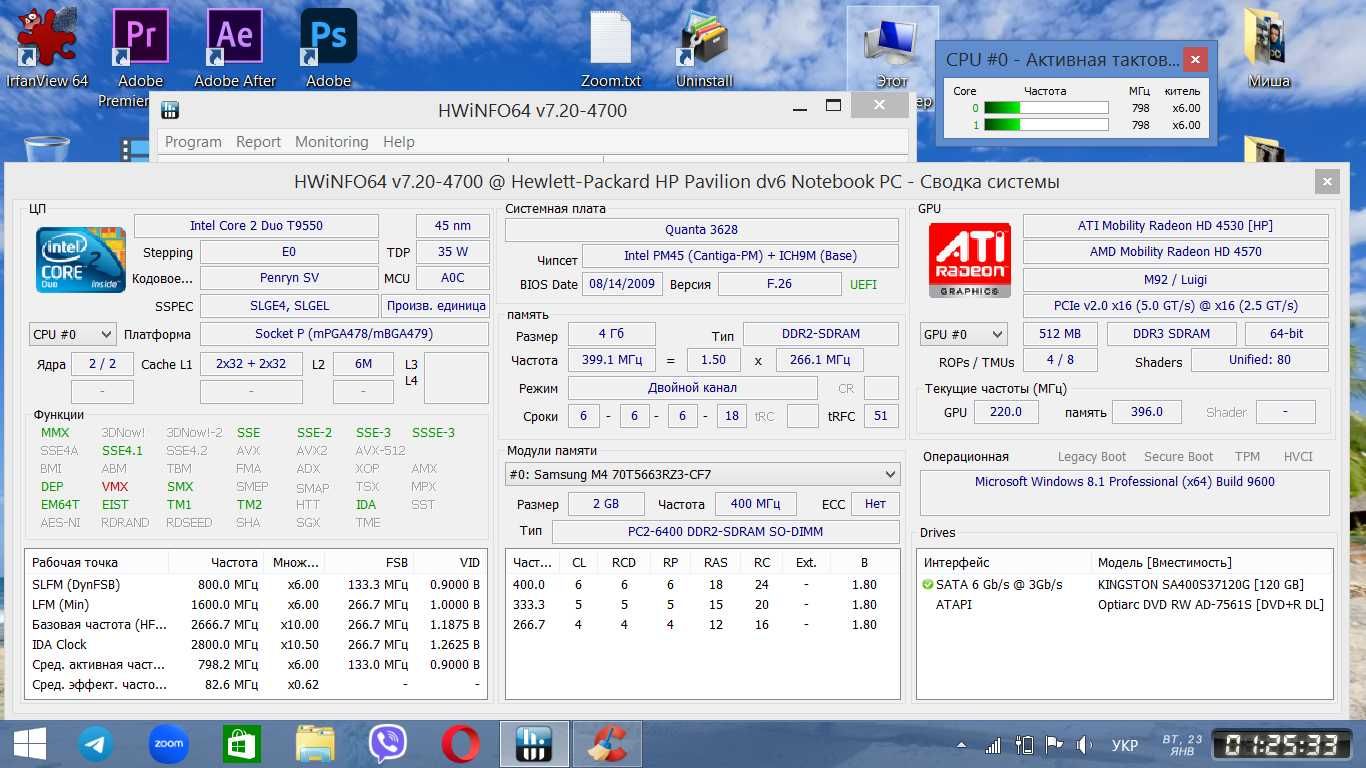This screenshot has height=768, width=1366.
Task: Open Windows Store from the taskbar
Action: click(x=241, y=744)
